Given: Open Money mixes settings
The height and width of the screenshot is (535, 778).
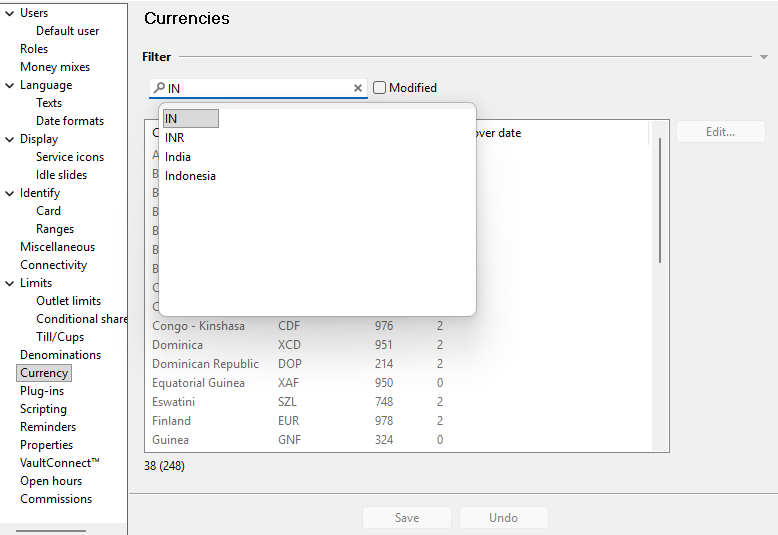Looking at the screenshot, I should [55, 67].
